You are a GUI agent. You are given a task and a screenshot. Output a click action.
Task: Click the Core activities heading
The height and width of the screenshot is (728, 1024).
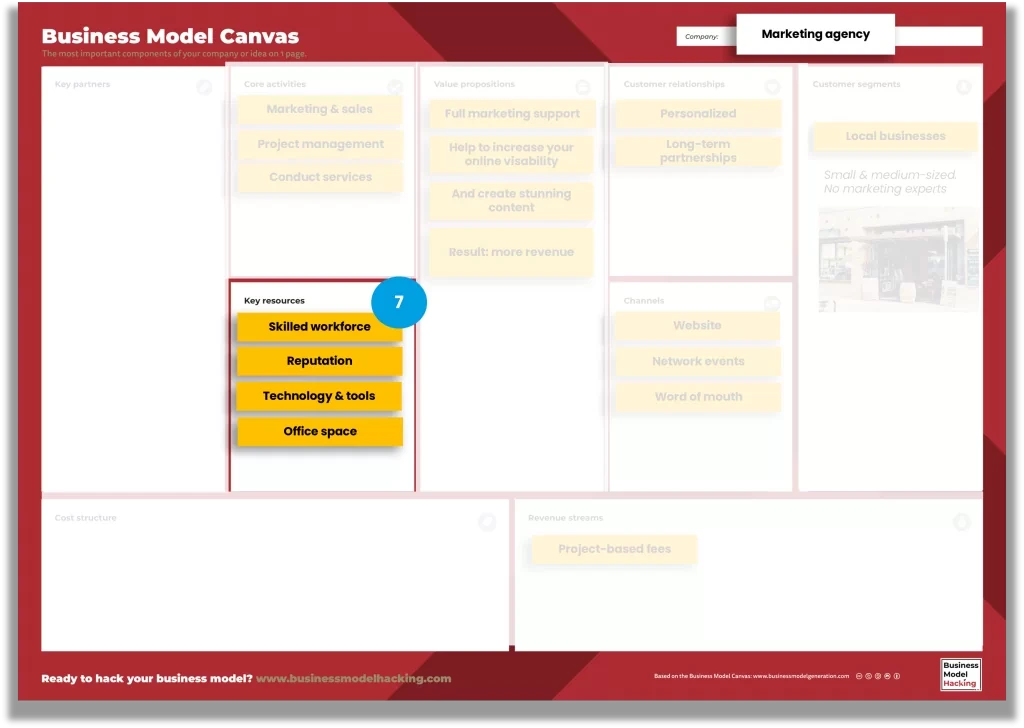pyautogui.click(x=274, y=84)
